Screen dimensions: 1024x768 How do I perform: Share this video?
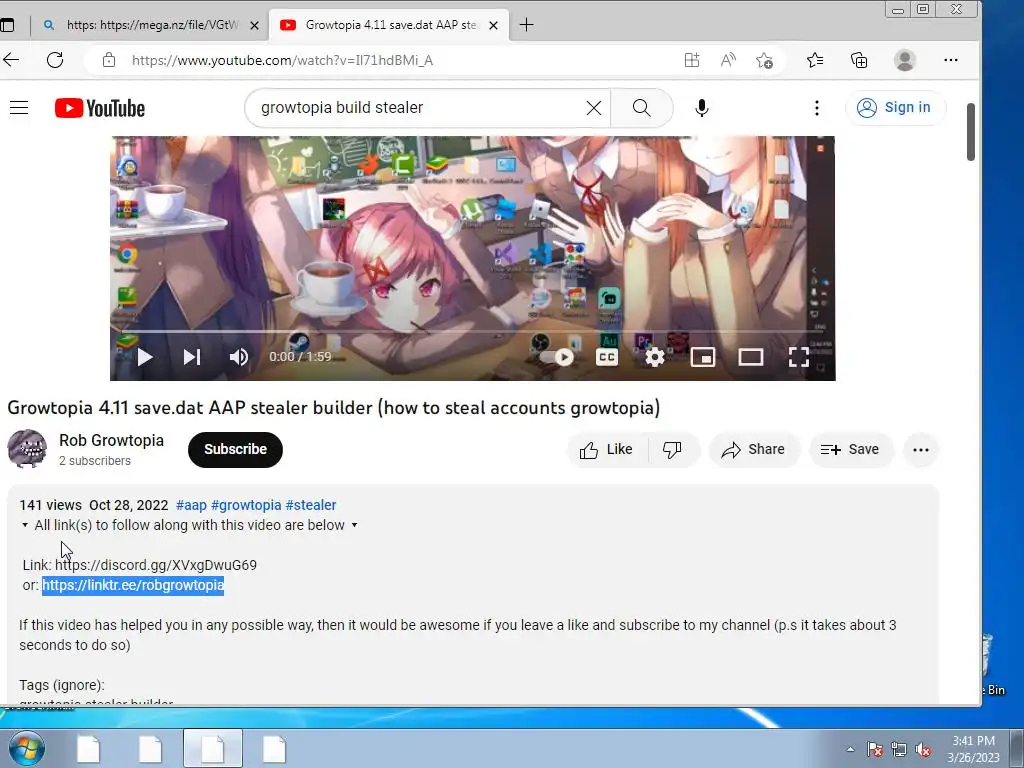[x=754, y=449]
